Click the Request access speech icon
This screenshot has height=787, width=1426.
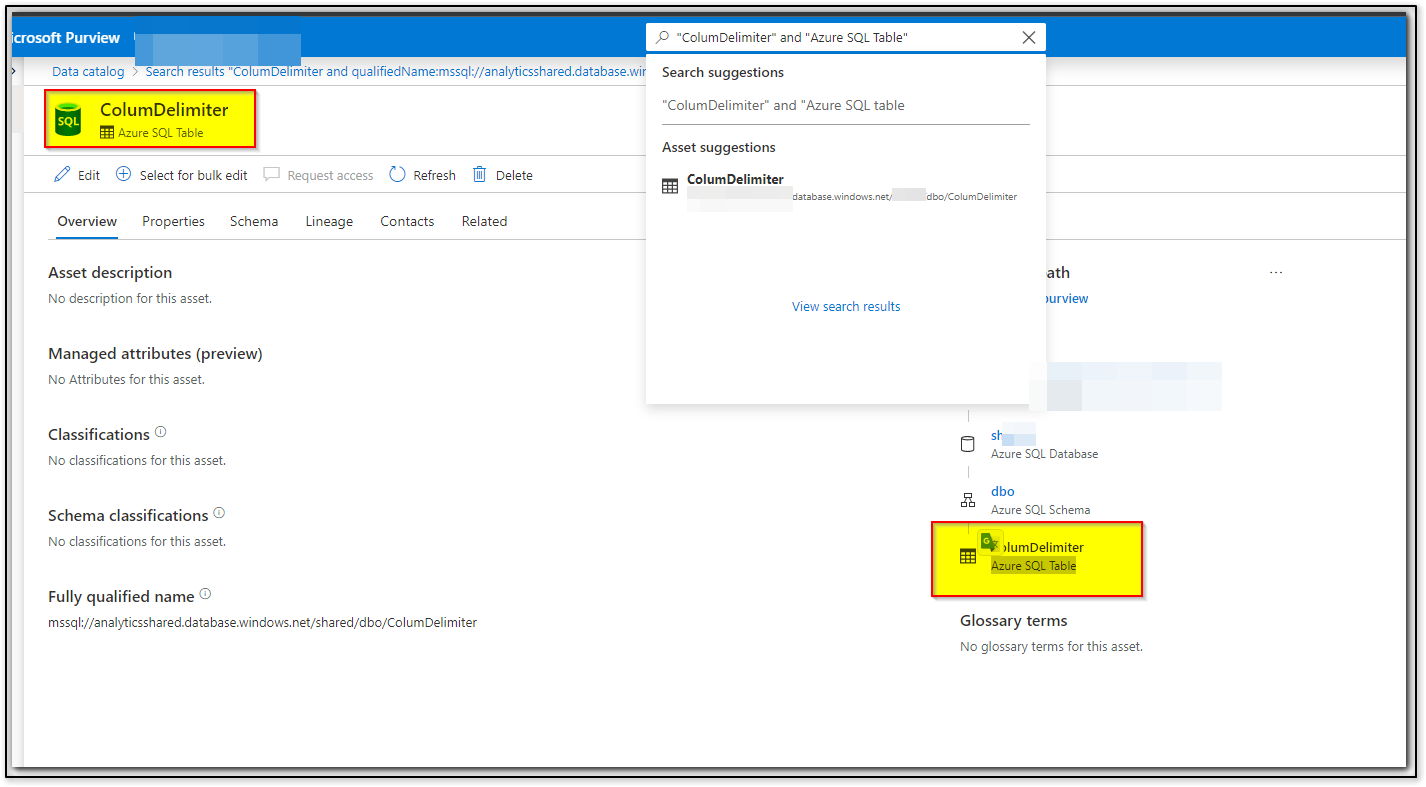point(272,174)
